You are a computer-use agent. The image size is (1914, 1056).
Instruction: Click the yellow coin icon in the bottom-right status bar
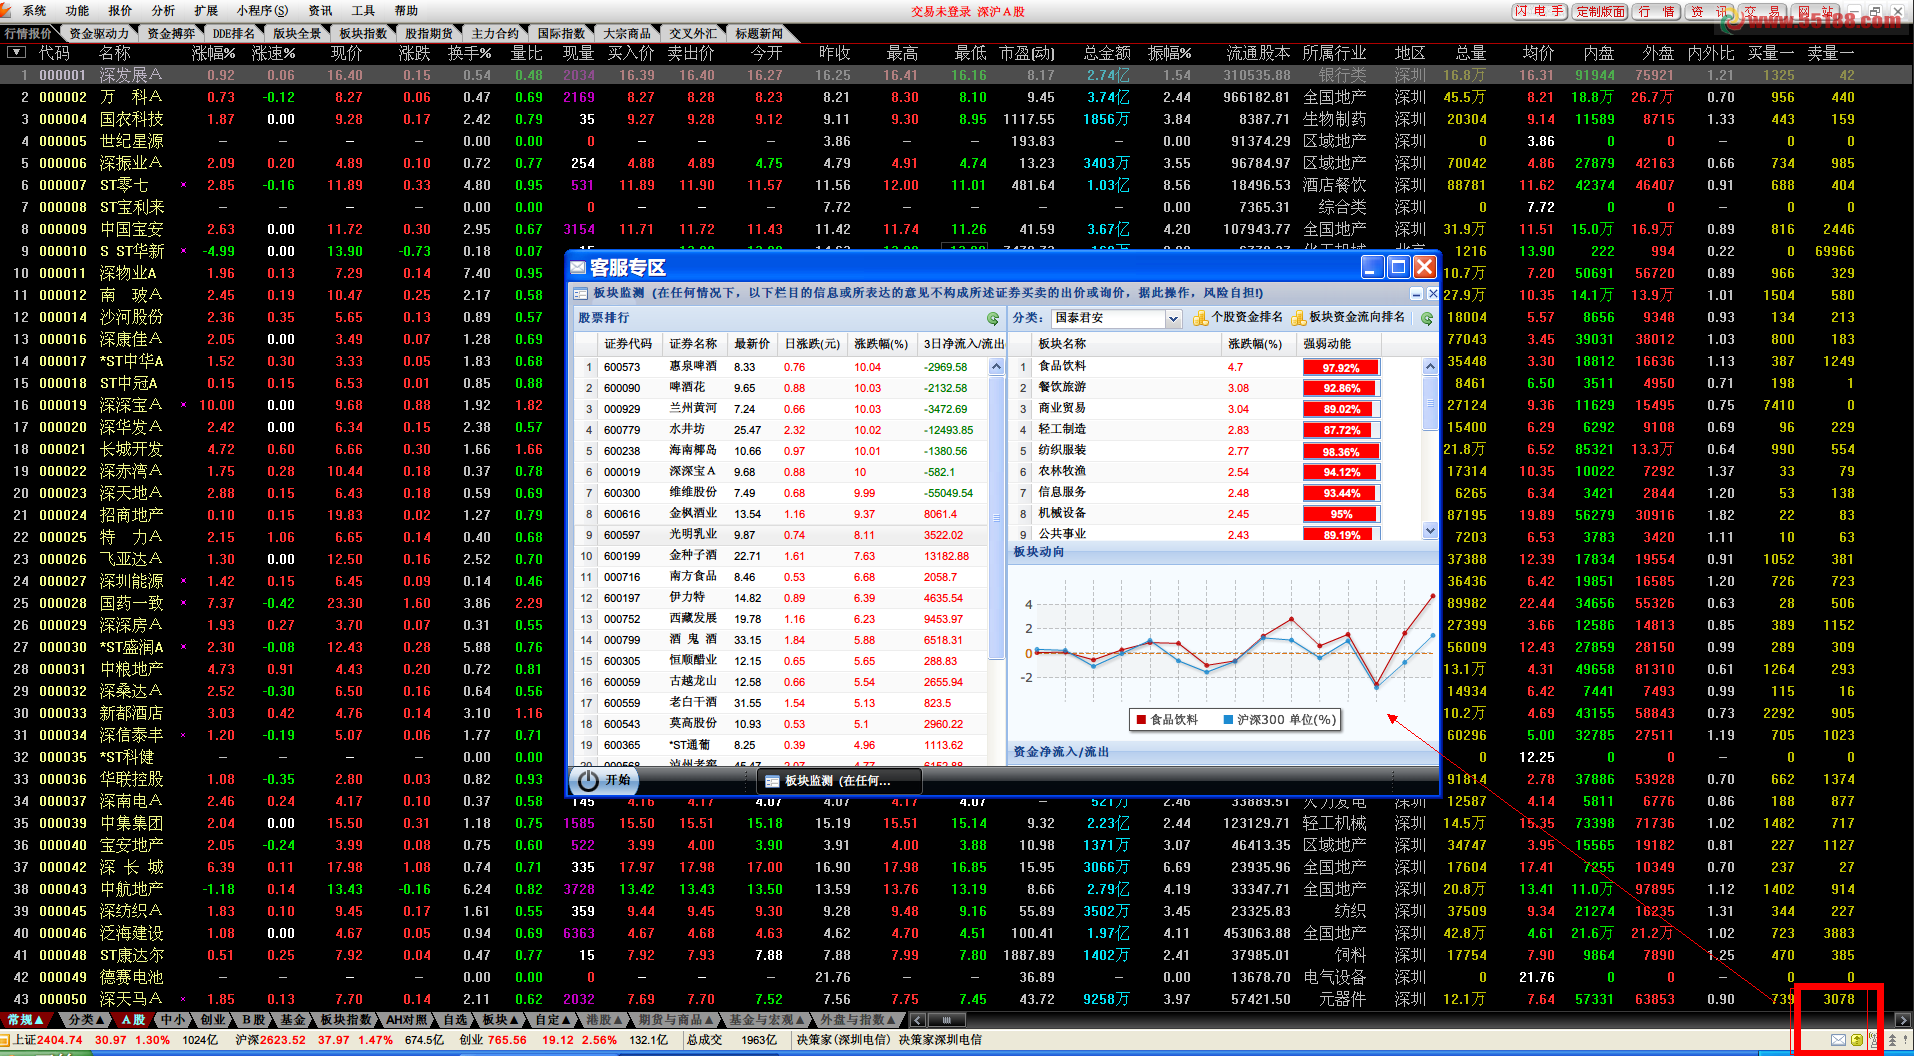click(x=1856, y=1040)
